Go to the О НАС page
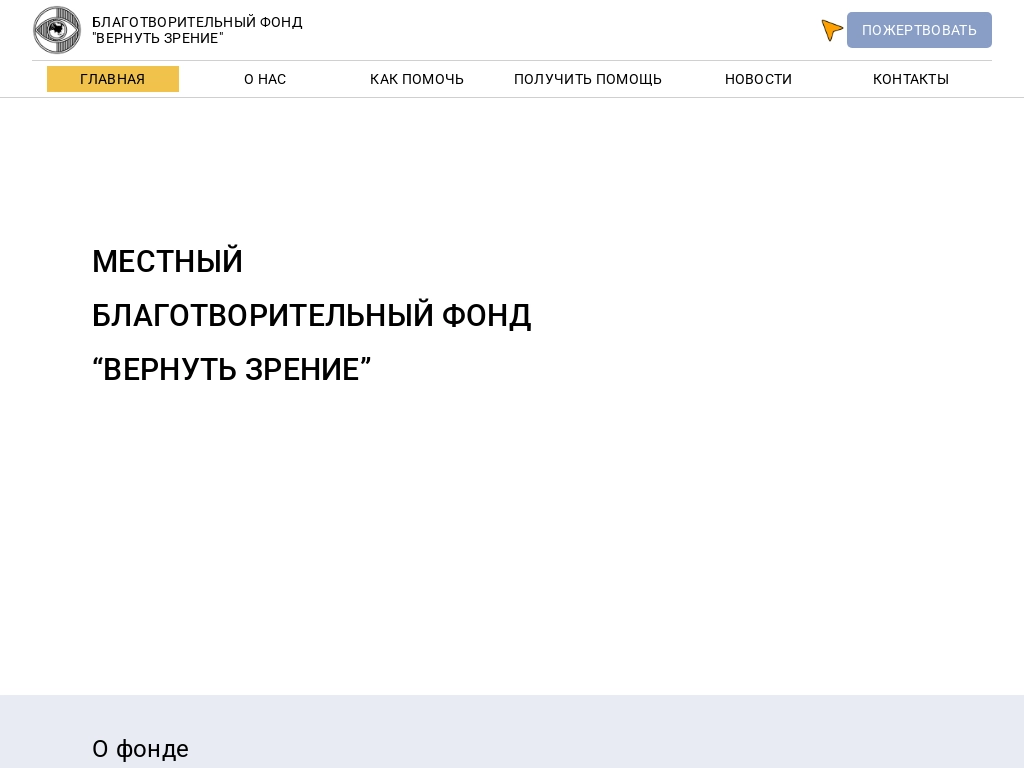 [x=265, y=79]
